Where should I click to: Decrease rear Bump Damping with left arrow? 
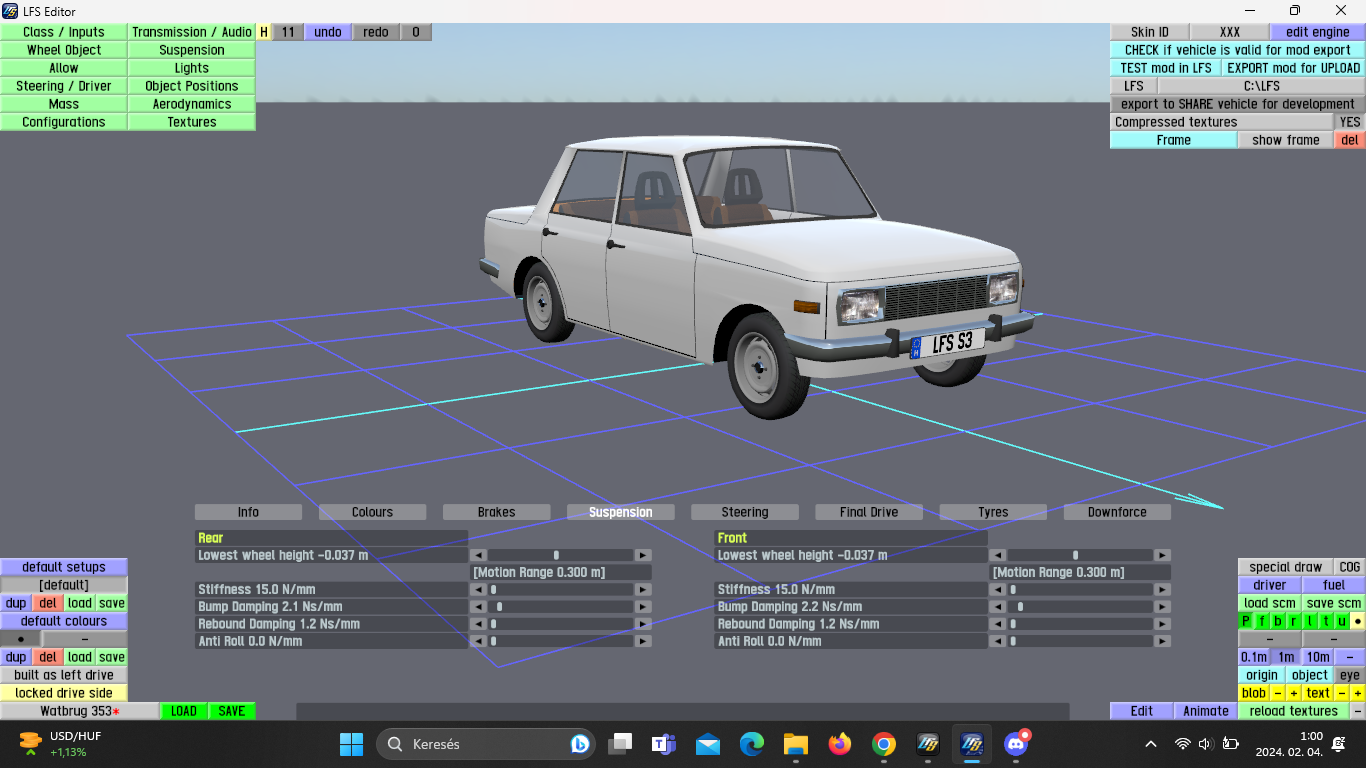click(x=479, y=607)
